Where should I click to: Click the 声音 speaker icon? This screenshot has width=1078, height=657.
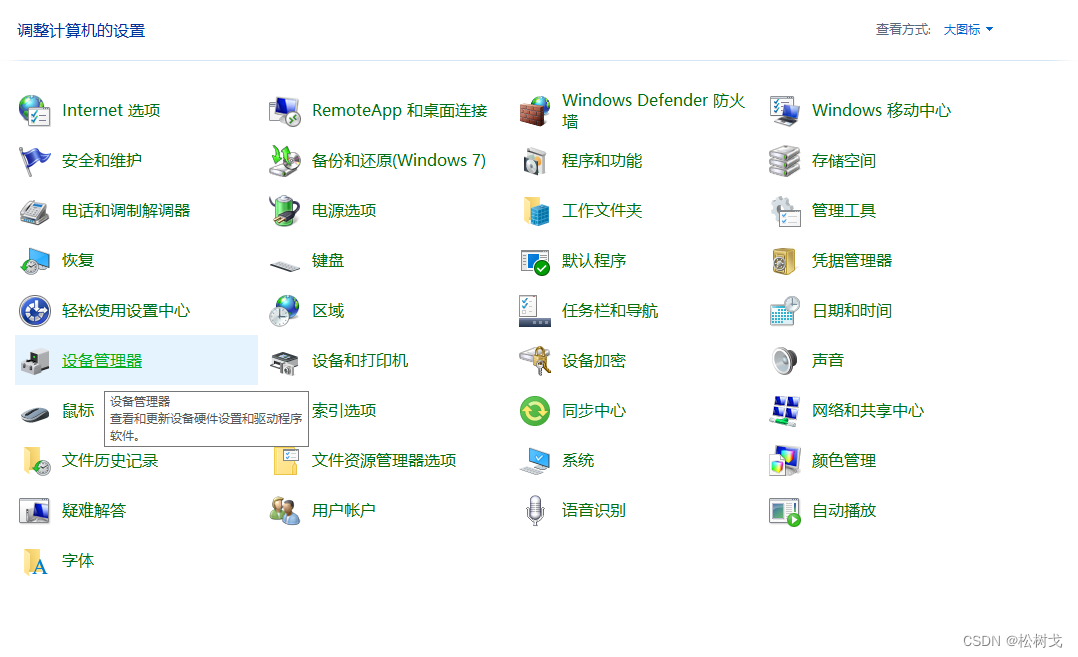click(x=784, y=361)
